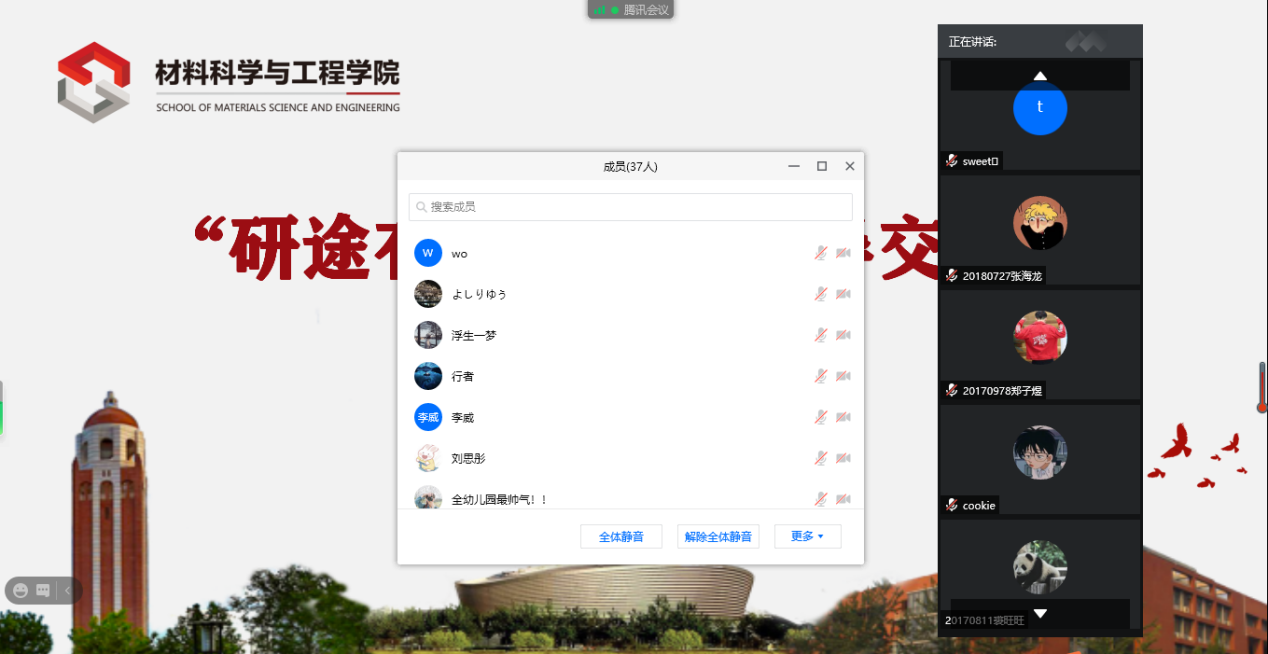The width and height of the screenshot is (1268, 654).
Task: Click the camera icon for member 行者
Action: pyautogui.click(x=843, y=376)
